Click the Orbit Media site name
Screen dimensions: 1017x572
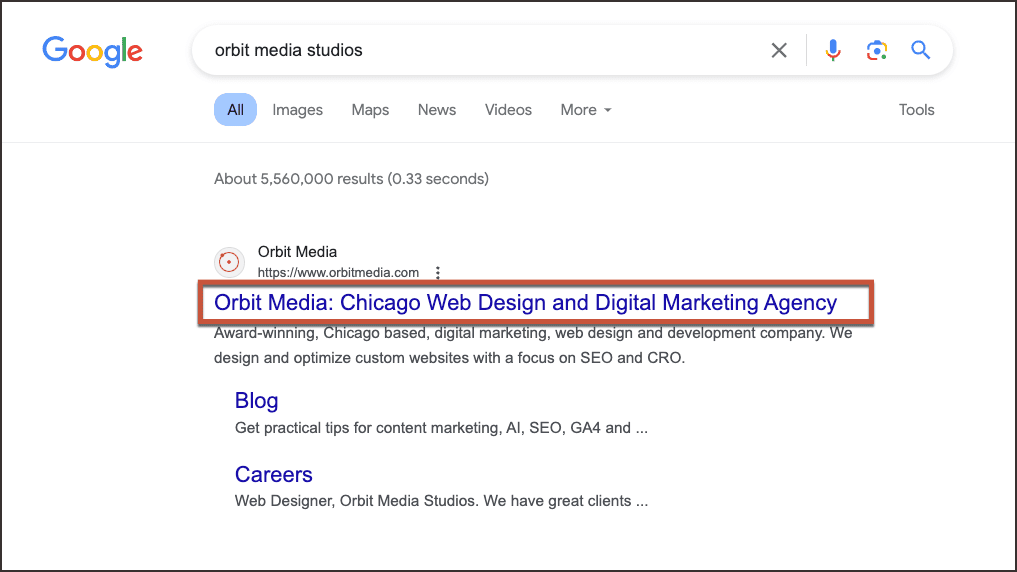click(297, 252)
